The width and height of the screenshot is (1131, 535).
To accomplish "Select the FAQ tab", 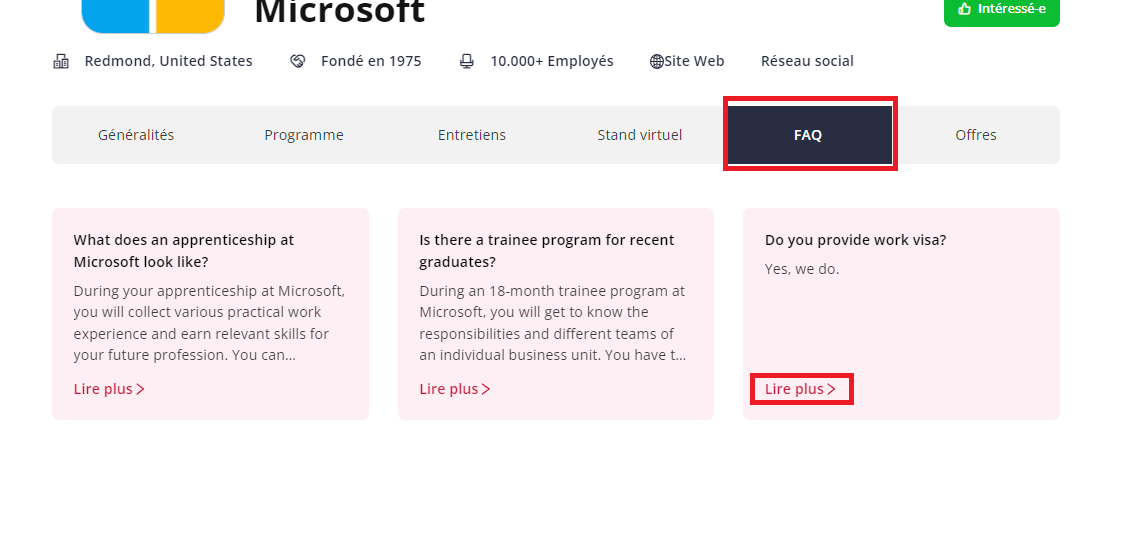I will [808, 135].
